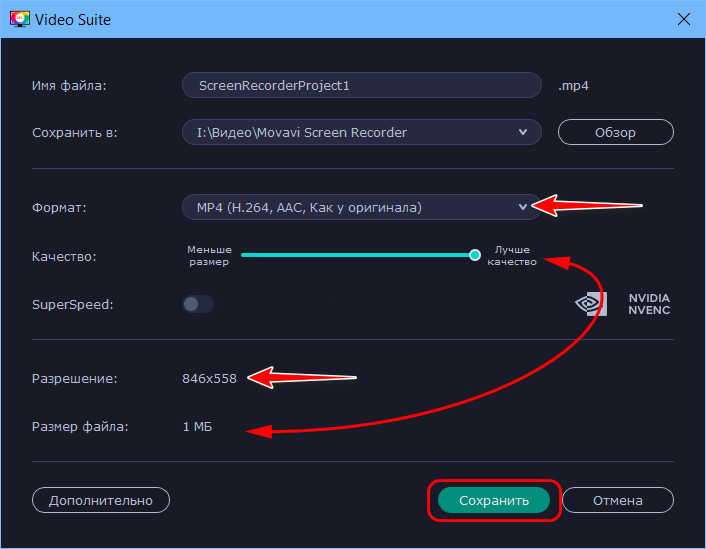
Task: Click the Отмена cancel button
Action: (618, 500)
